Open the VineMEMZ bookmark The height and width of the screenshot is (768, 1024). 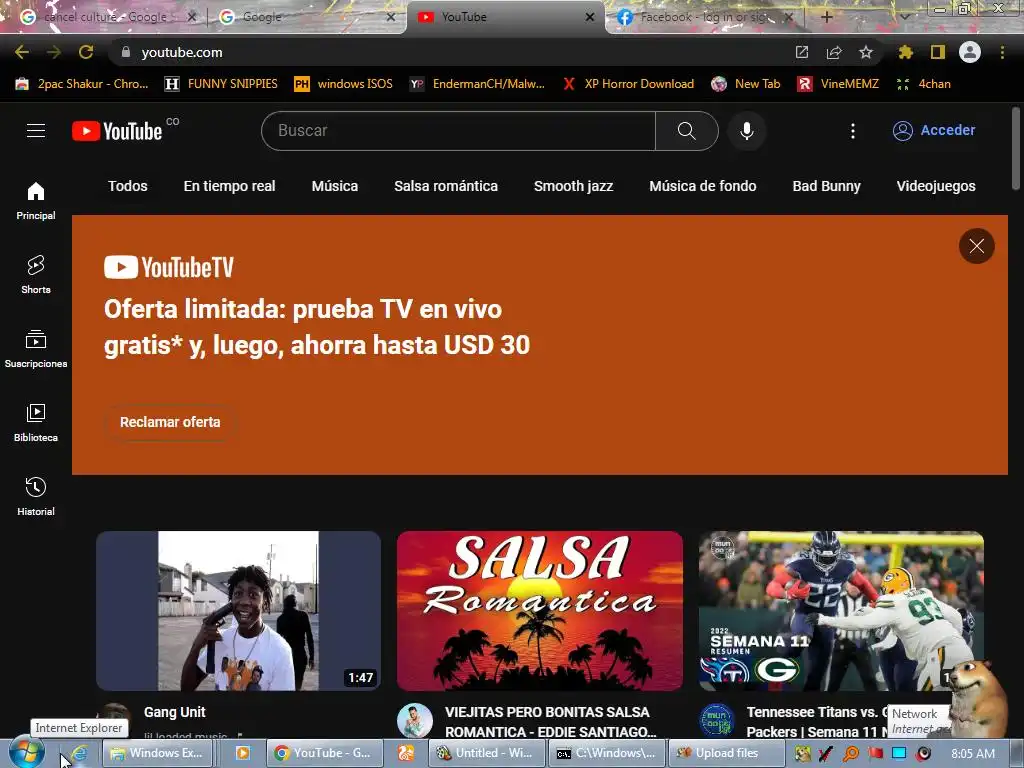click(838, 84)
